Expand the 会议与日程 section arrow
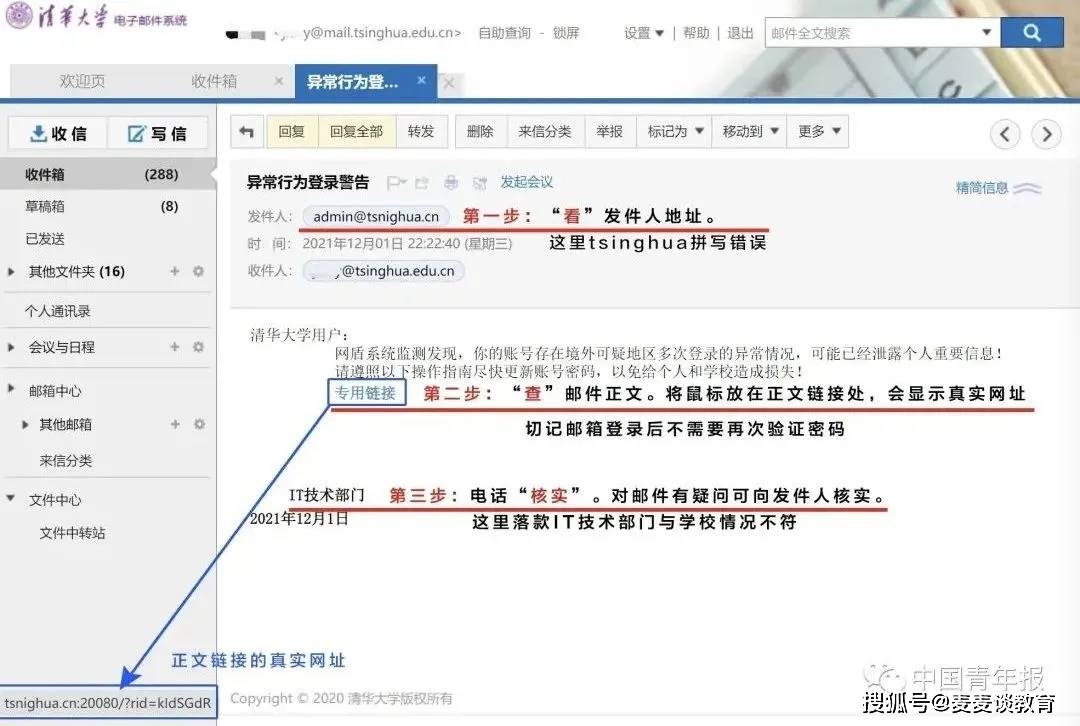Image resolution: width=1080 pixels, height=726 pixels. 11,347
